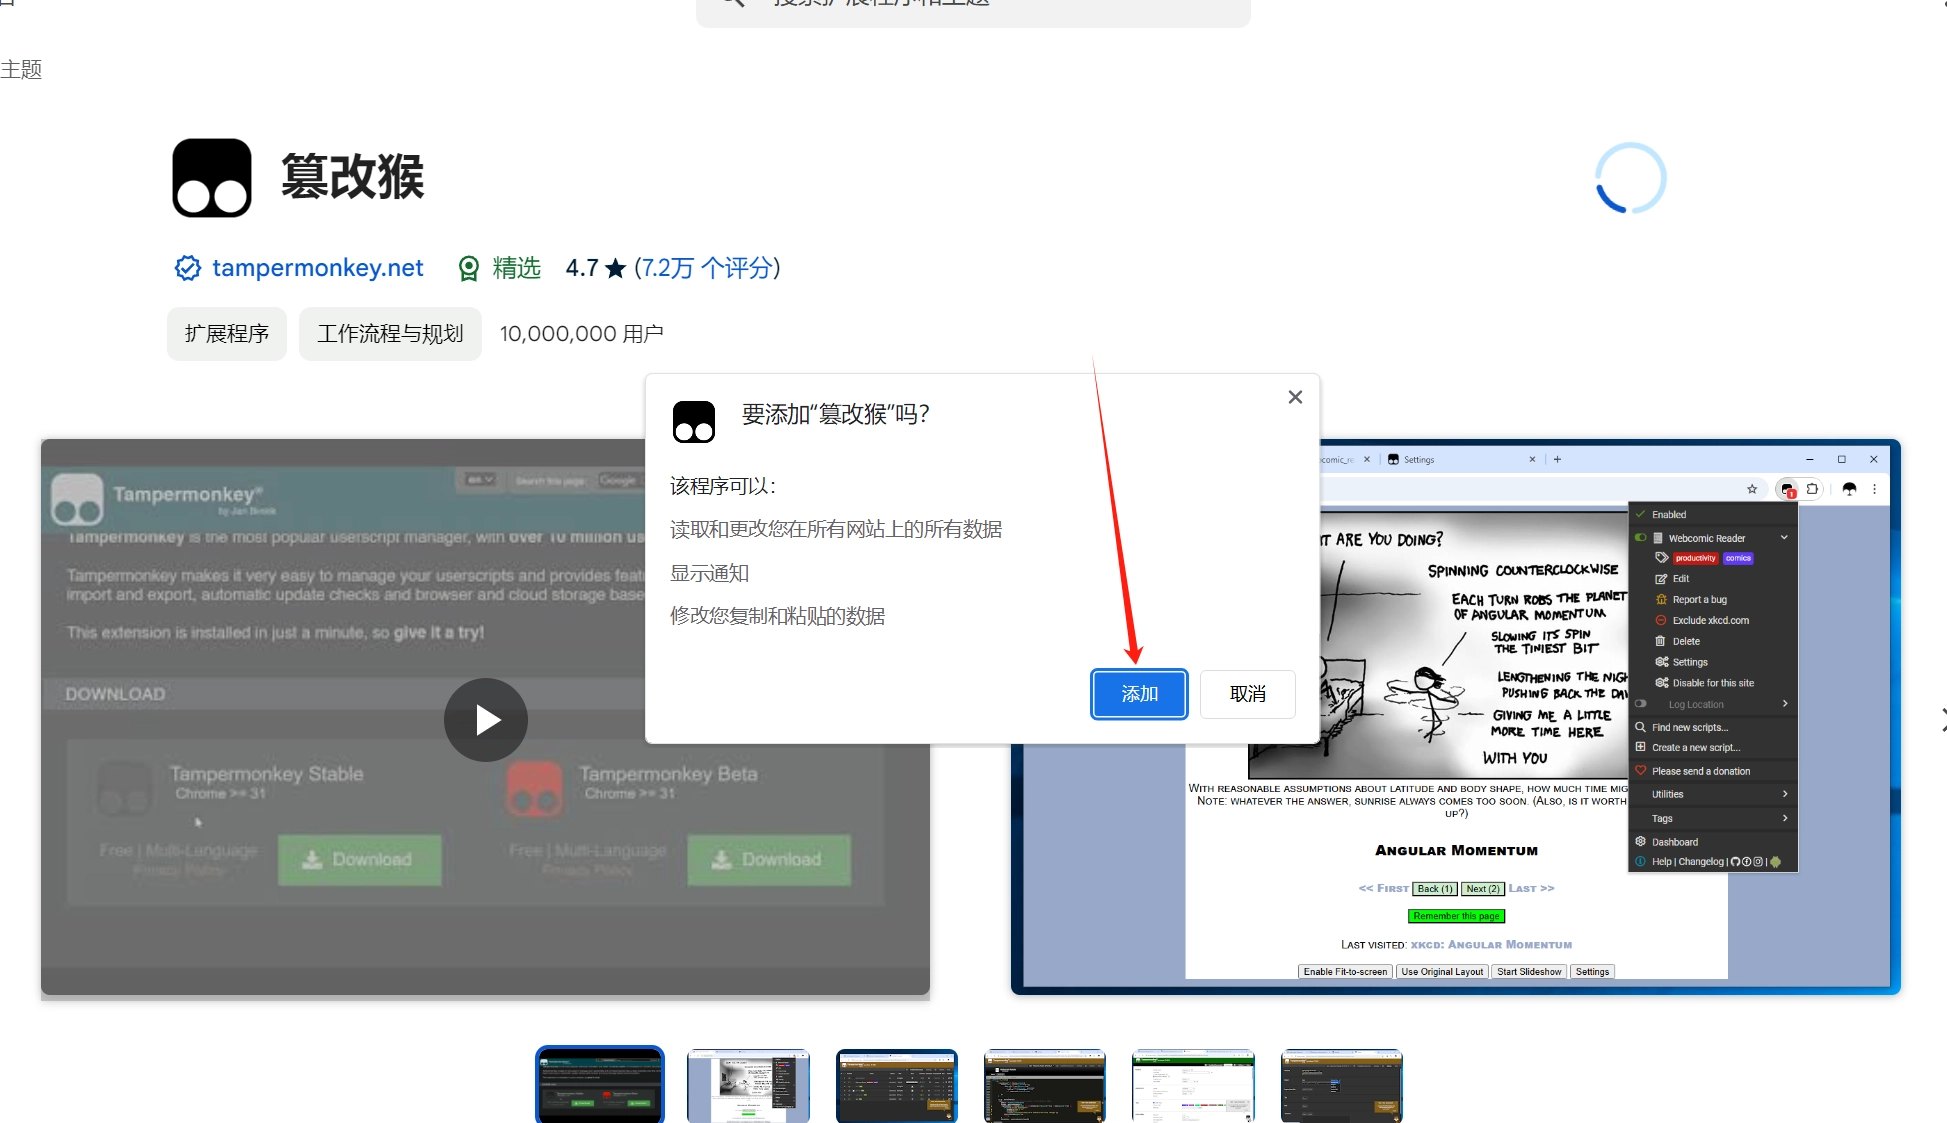Expand the Log Location submenu arrow
The height and width of the screenshot is (1123, 1947).
click(x=1785, y=704)
